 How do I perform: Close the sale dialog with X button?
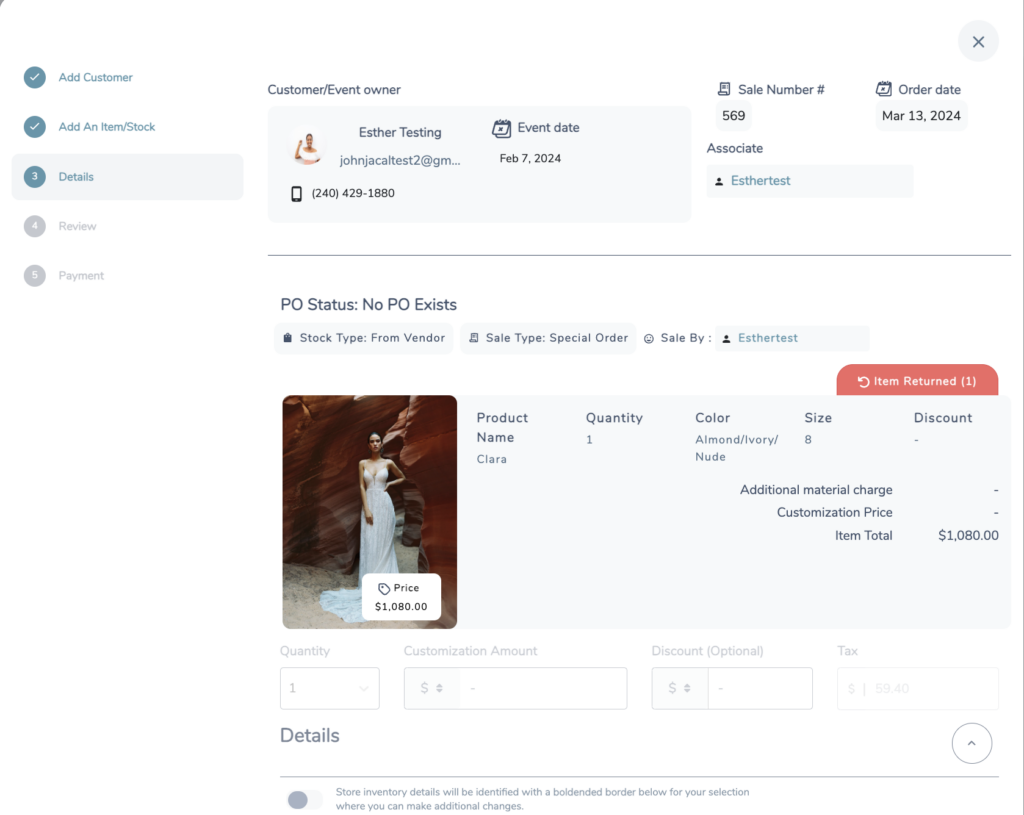[x=978, y=42]
